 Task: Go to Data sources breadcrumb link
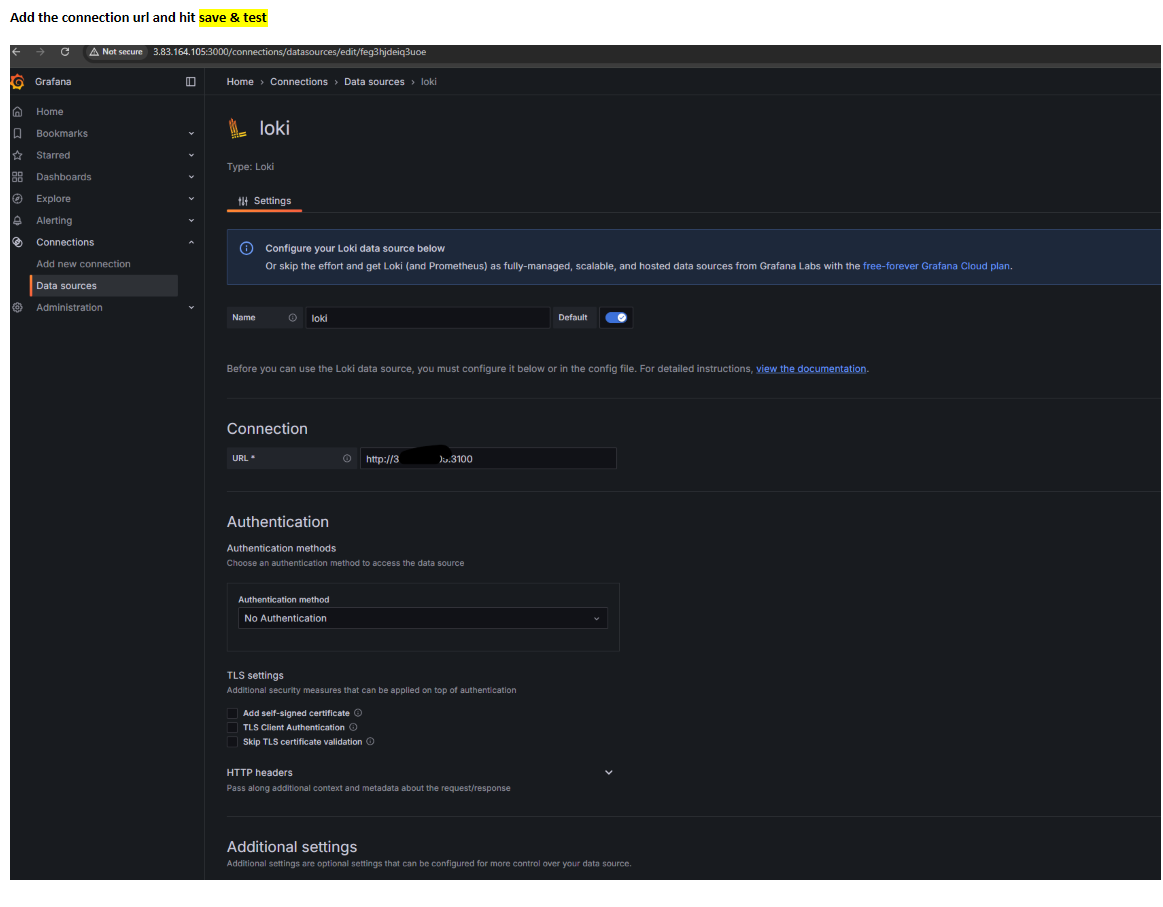coord(375,82)
